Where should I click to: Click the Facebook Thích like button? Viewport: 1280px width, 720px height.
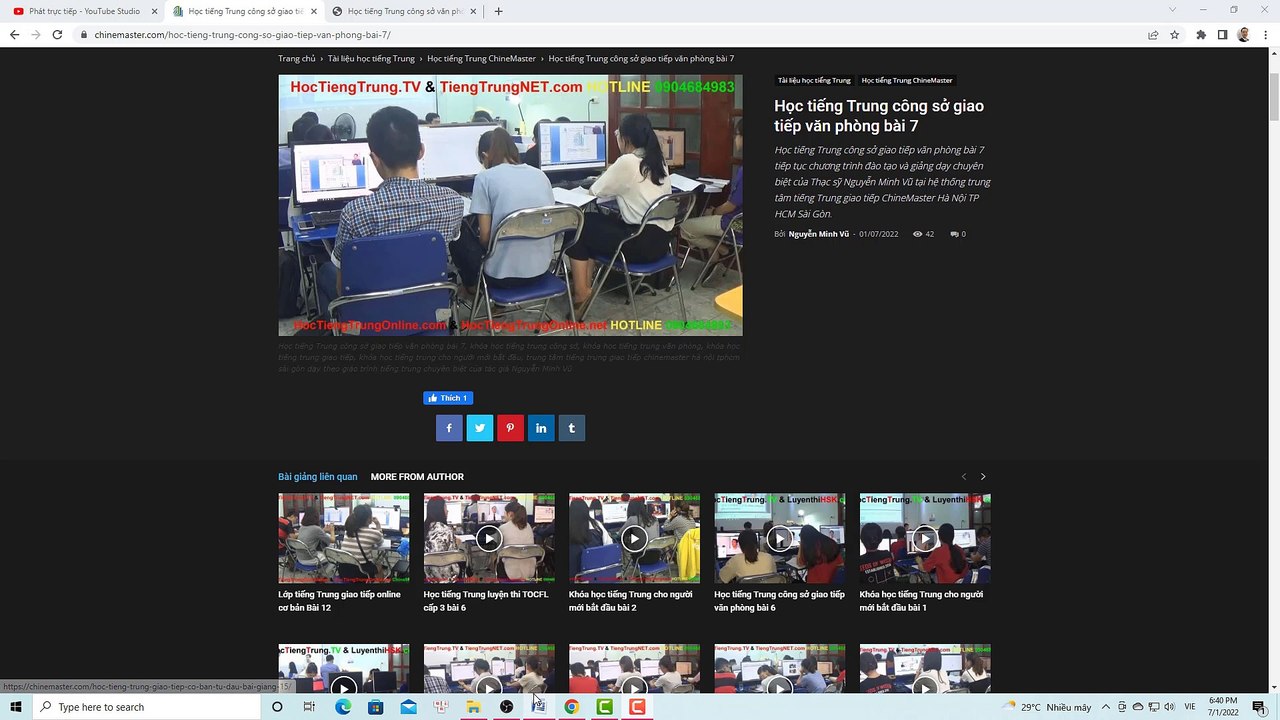(x=448, y=398)
